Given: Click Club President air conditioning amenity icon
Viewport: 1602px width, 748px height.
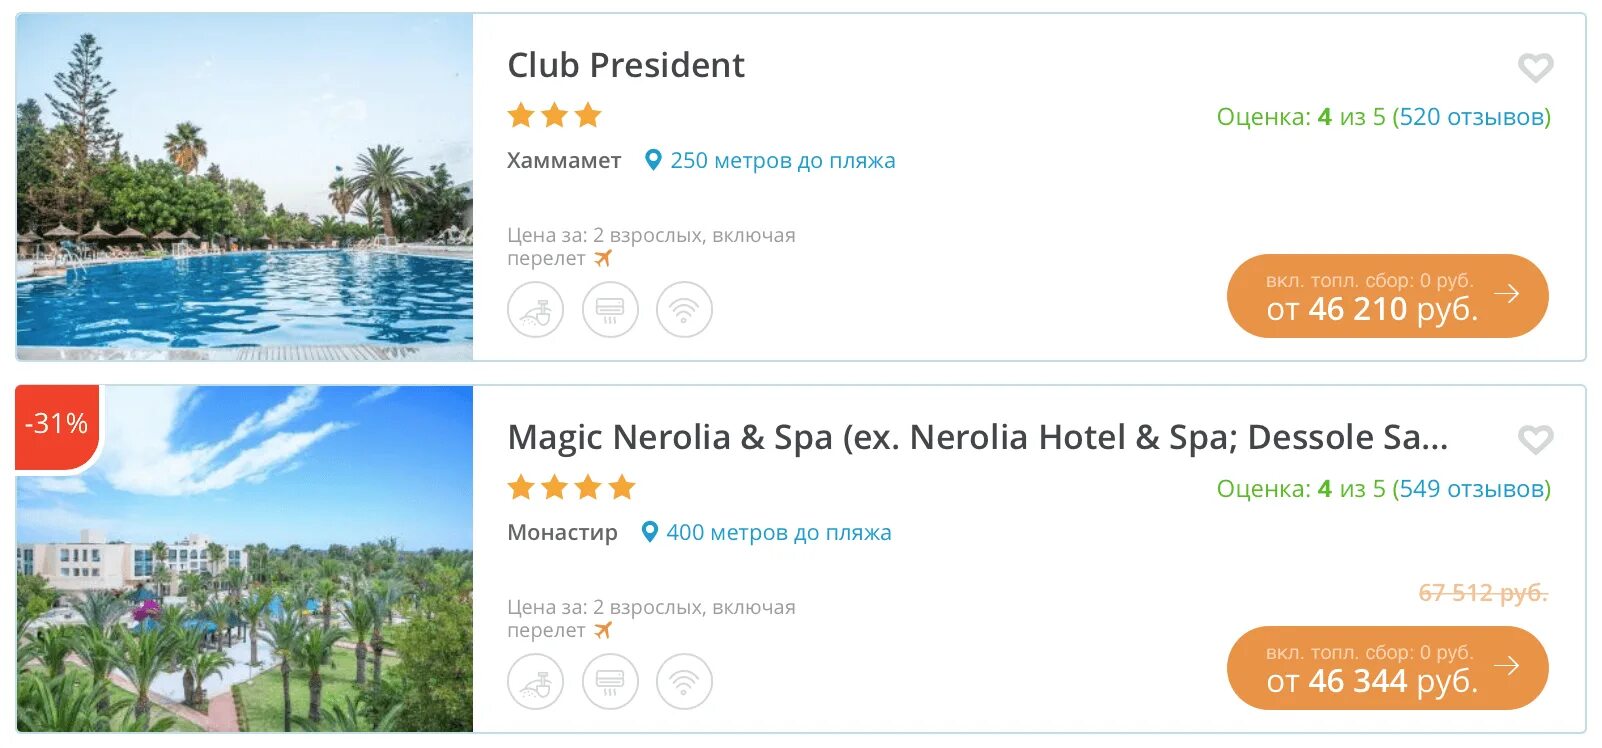Looking at the screenshot, I should (x=610, y=310).
